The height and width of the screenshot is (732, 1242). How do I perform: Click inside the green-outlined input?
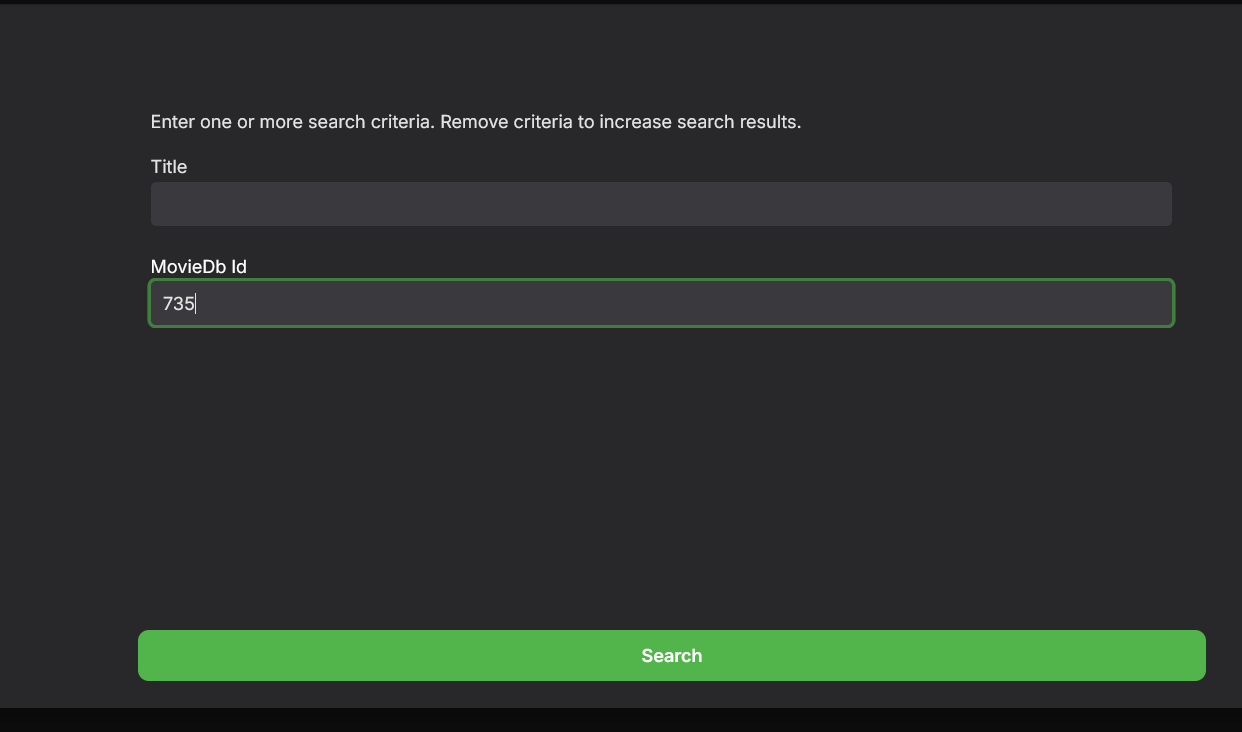[x=660, y=303]
